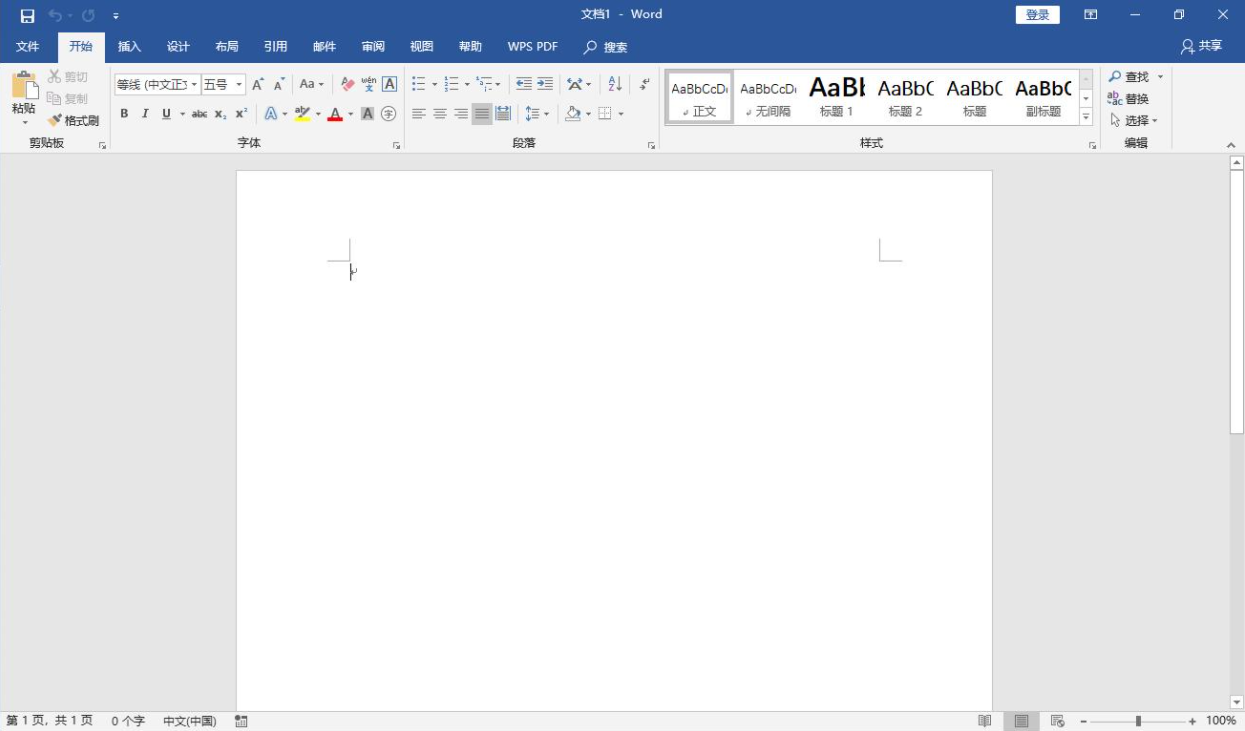Align text left
The height and width of the screenshot is (731, 1245).
click(418, 114)
